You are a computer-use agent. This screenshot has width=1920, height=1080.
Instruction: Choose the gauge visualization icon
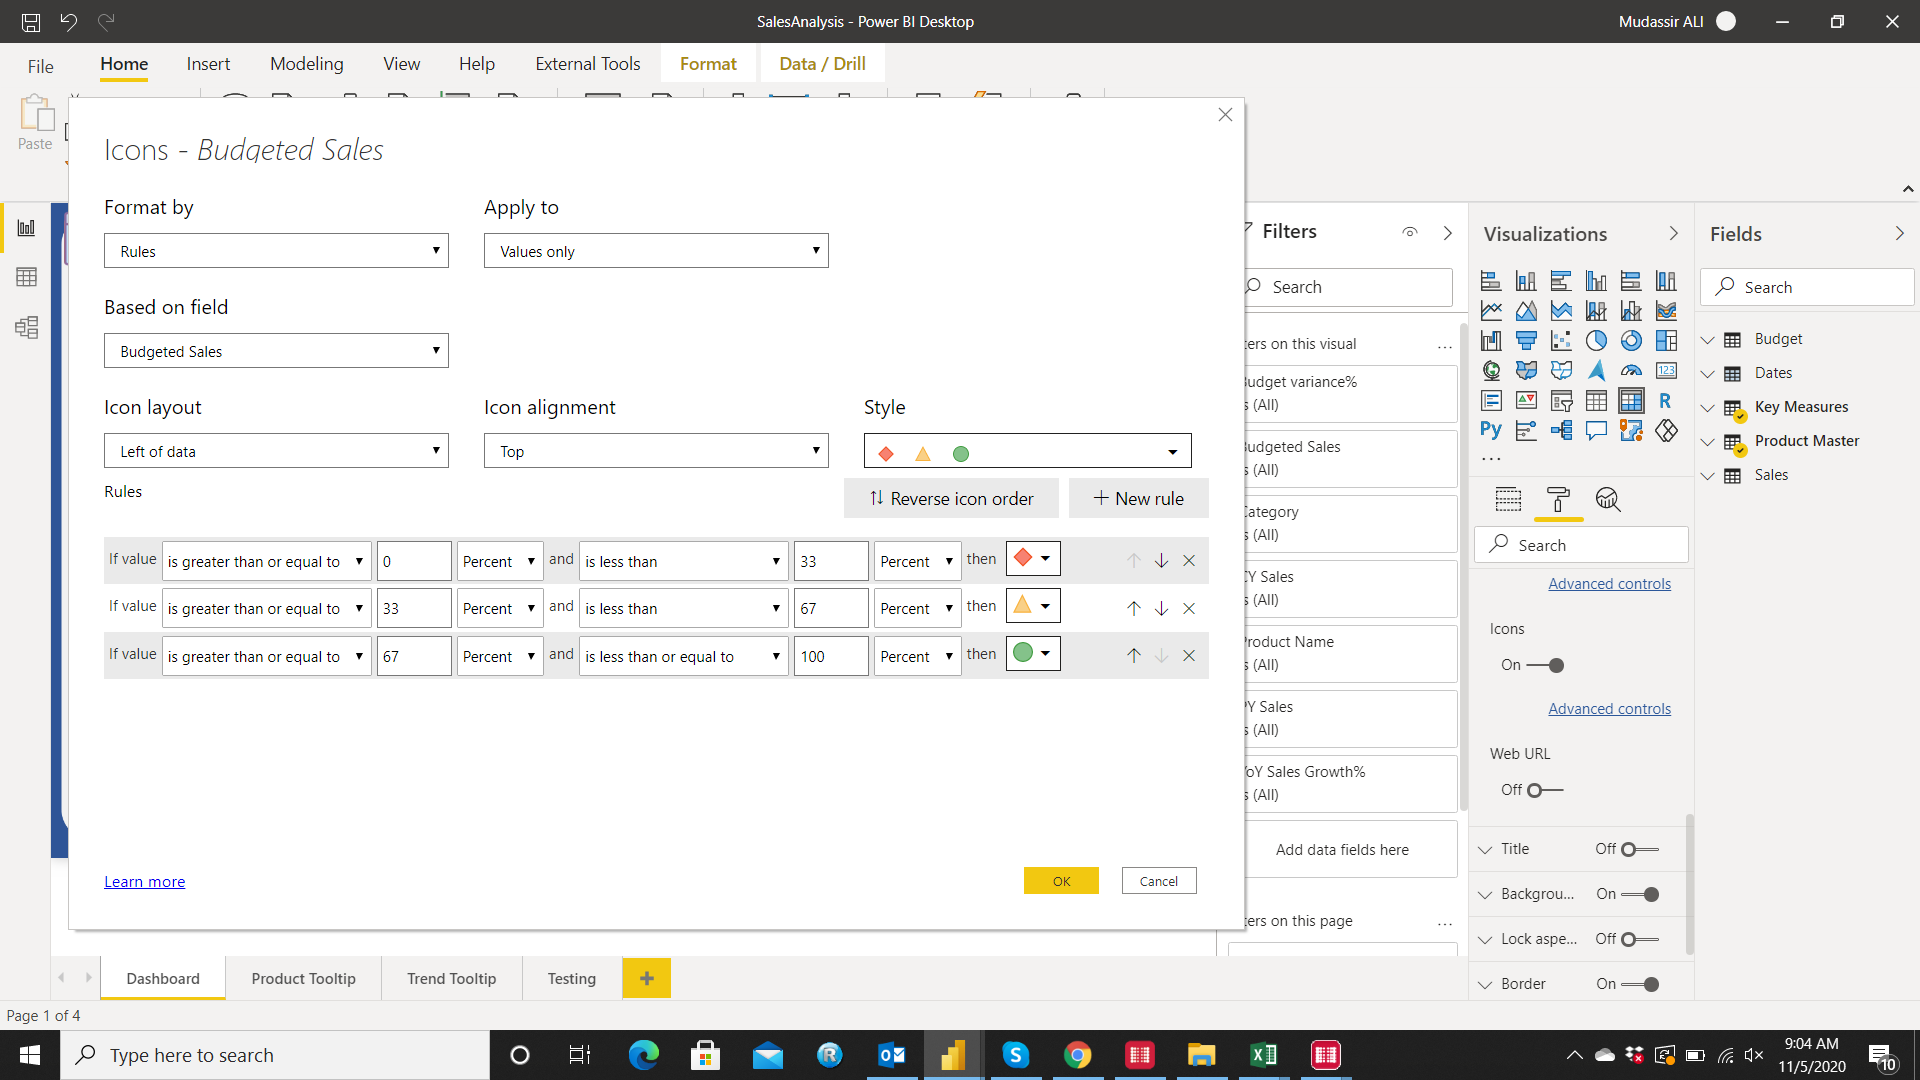(1631, 371)
